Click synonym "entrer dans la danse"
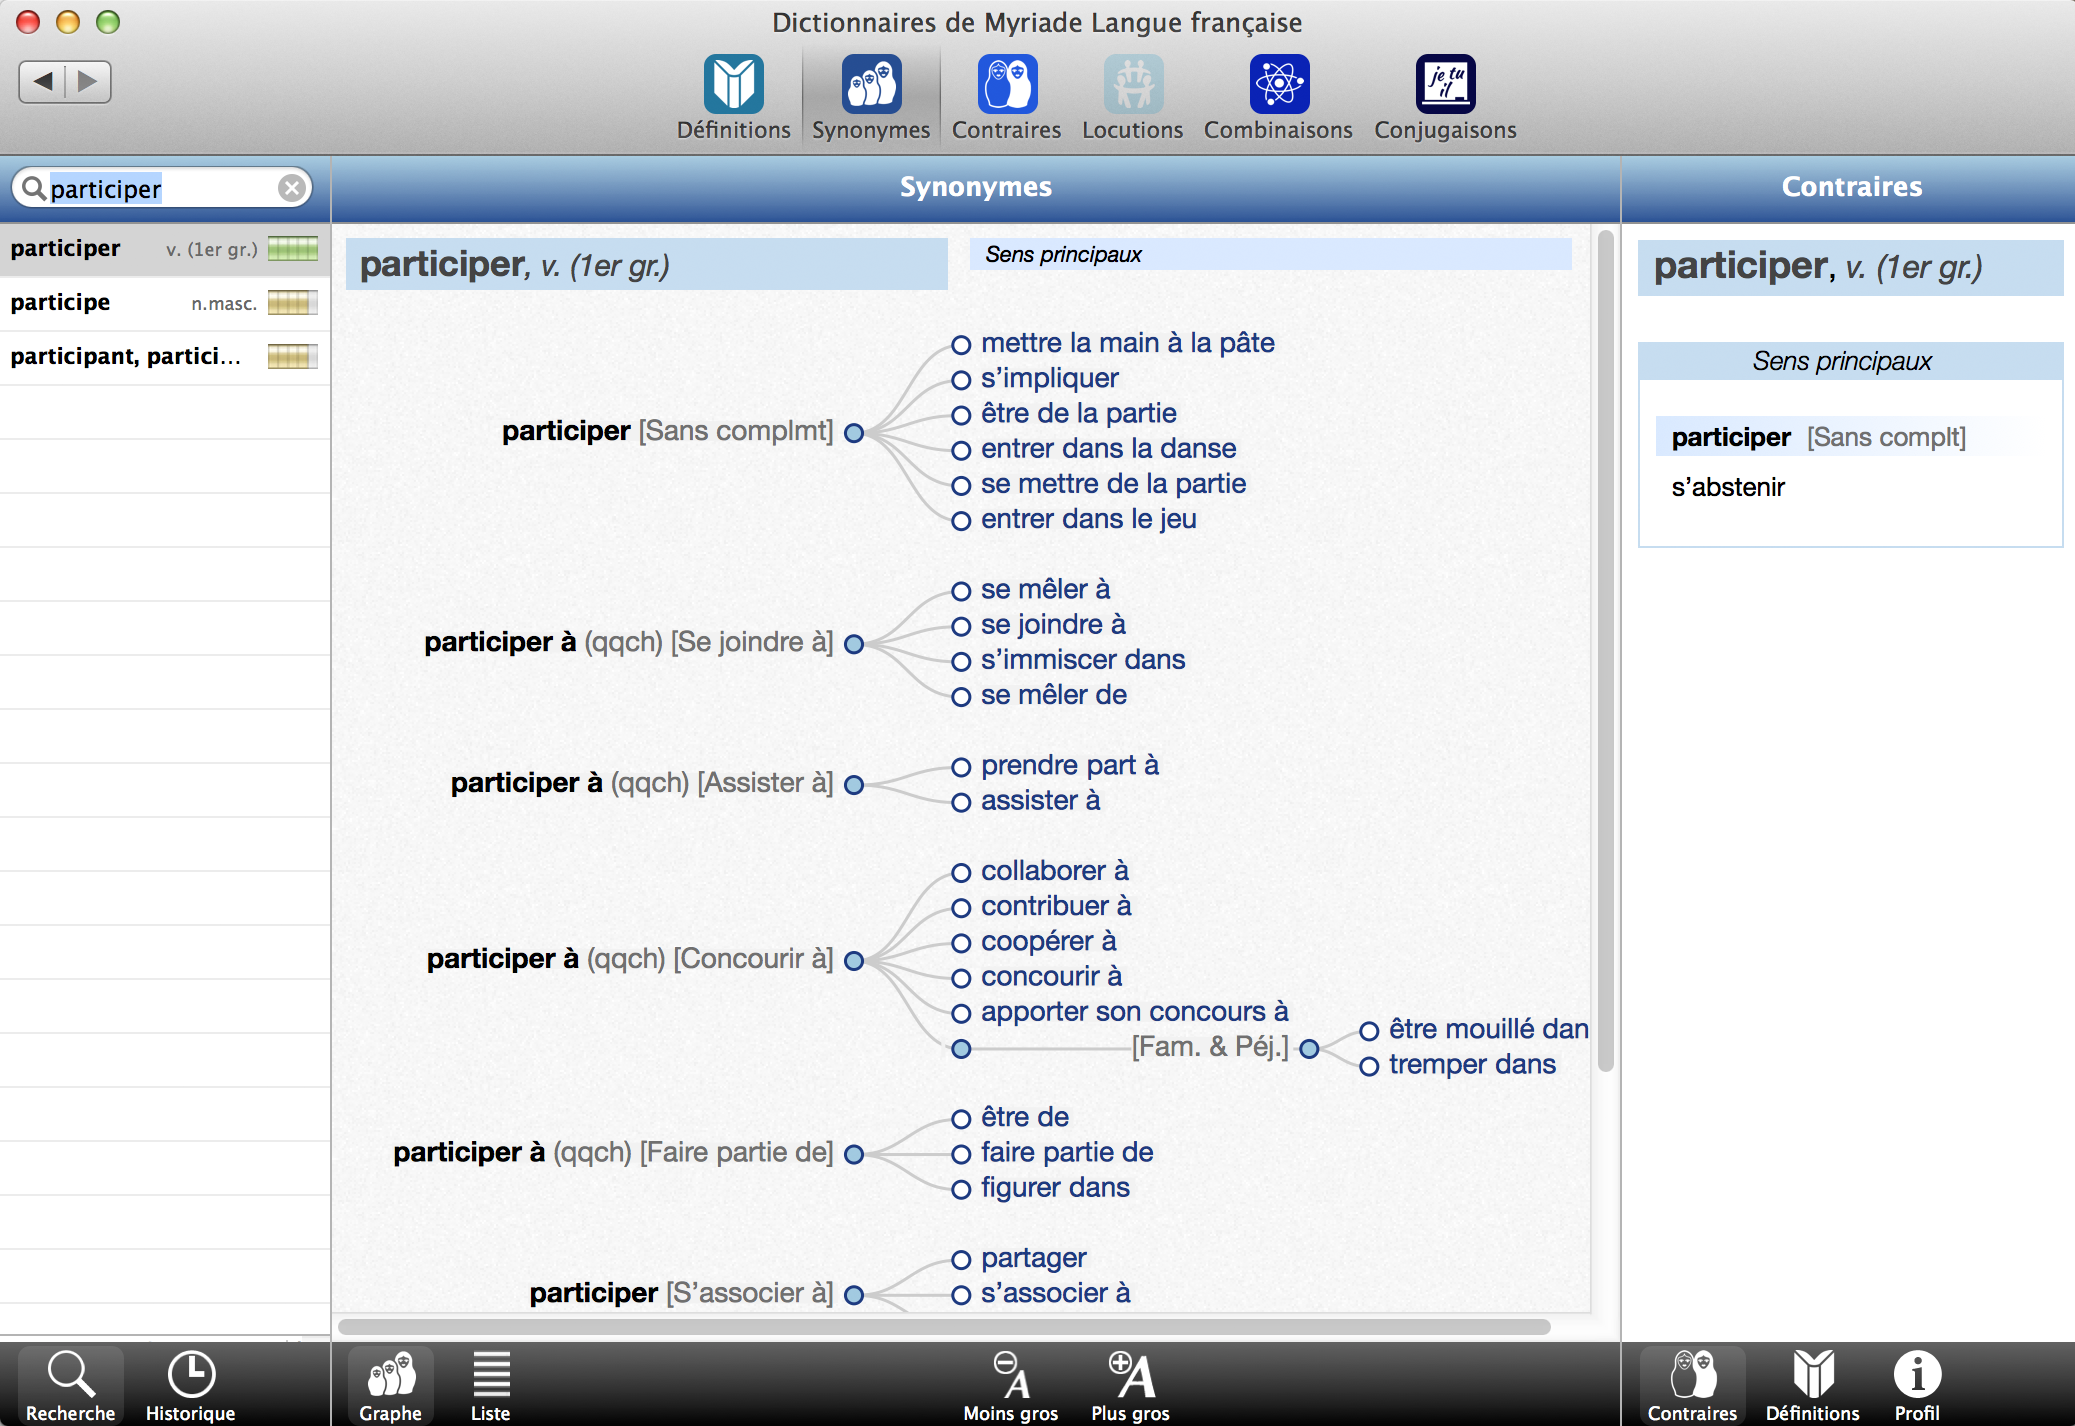 1109,448
